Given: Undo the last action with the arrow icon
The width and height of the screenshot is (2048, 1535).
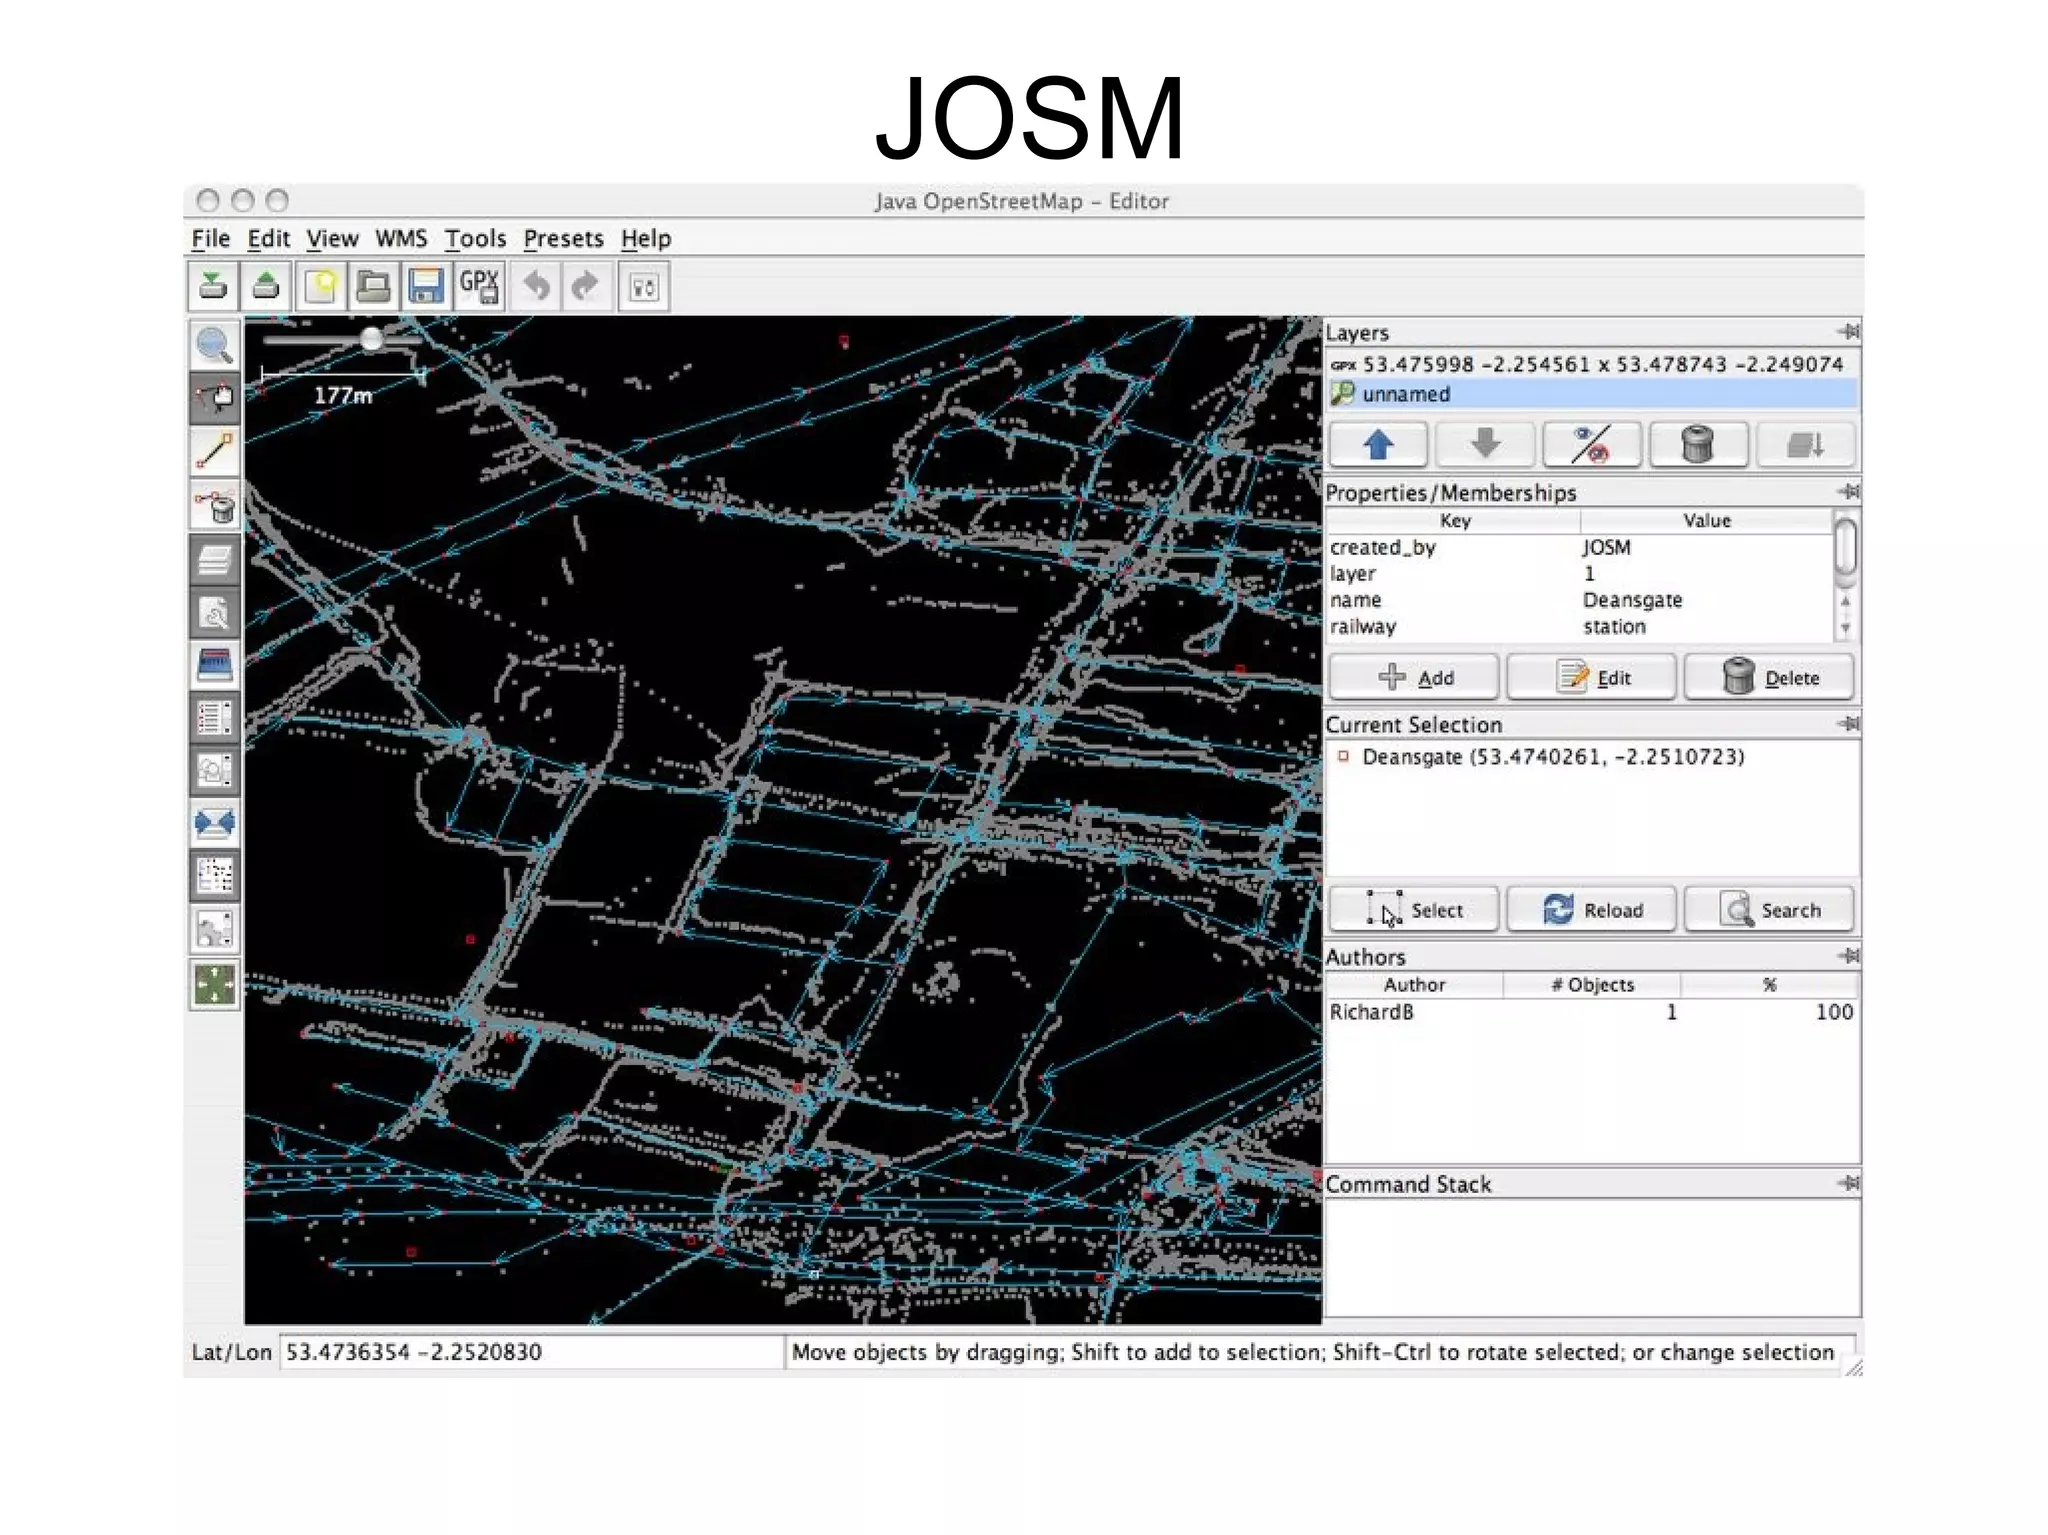Looking at the screenshot, I should (537, 287).
